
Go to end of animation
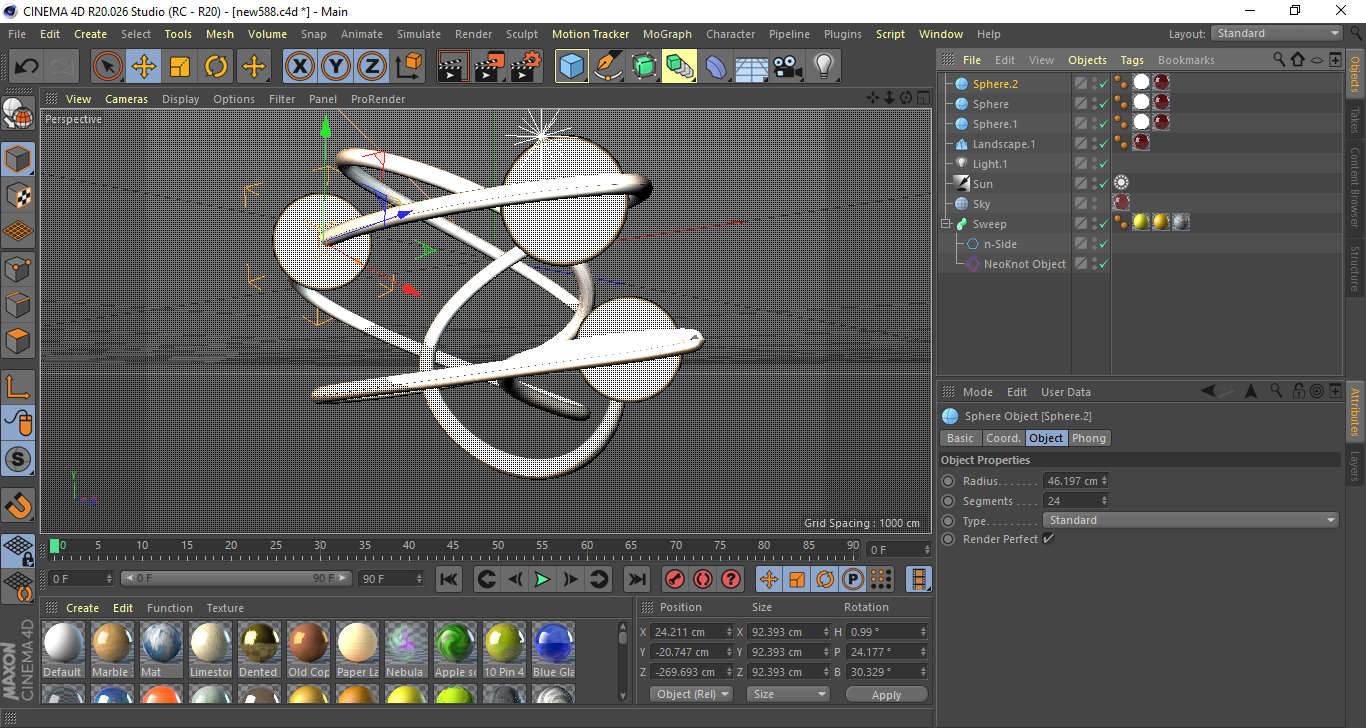(636, 579)
